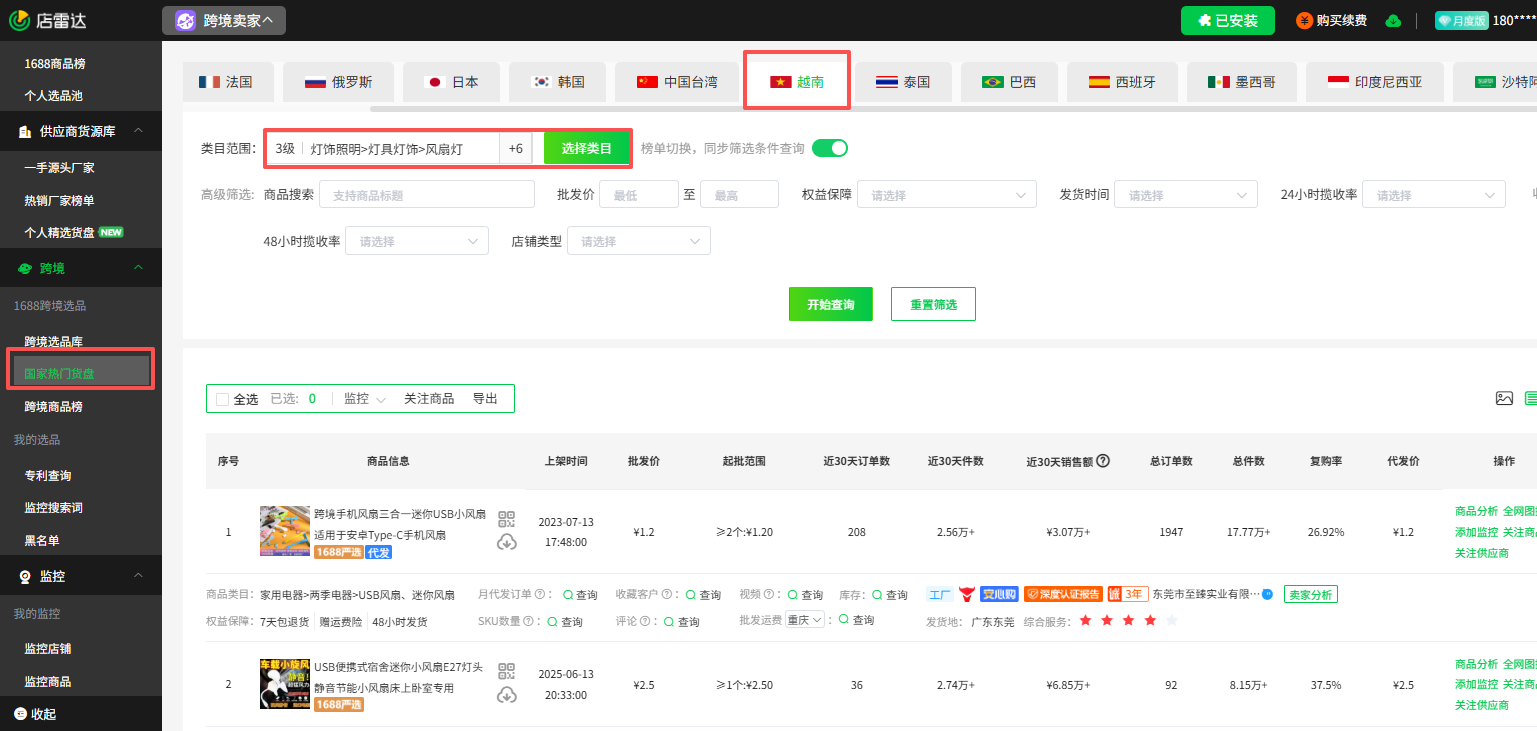The image size is (1537, 731).
Task: Click 关注商品 in the batch toolbar
Action: tap(429, 398)
